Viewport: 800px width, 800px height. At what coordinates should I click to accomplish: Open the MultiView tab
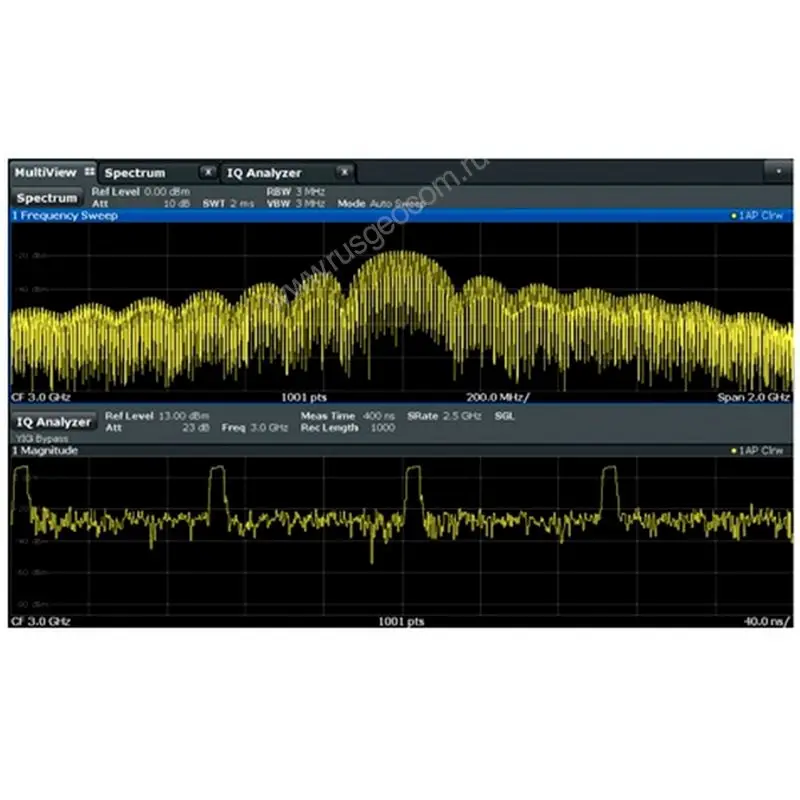(x=45, y=173)
